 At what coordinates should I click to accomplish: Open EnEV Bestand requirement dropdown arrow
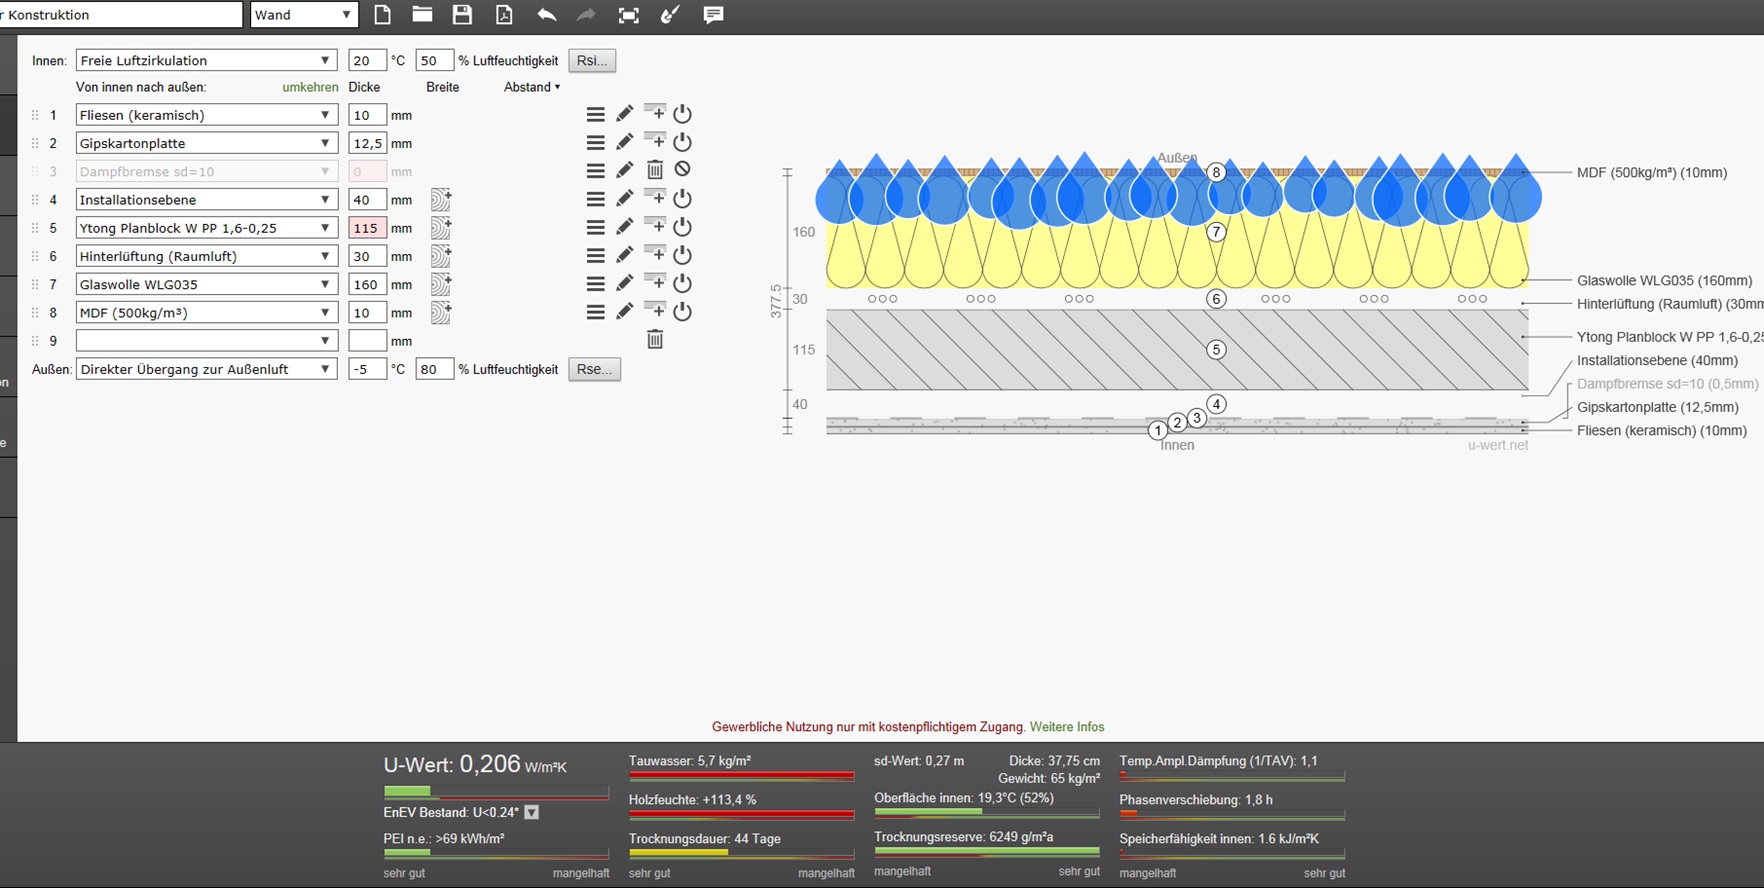coord(532,812)
